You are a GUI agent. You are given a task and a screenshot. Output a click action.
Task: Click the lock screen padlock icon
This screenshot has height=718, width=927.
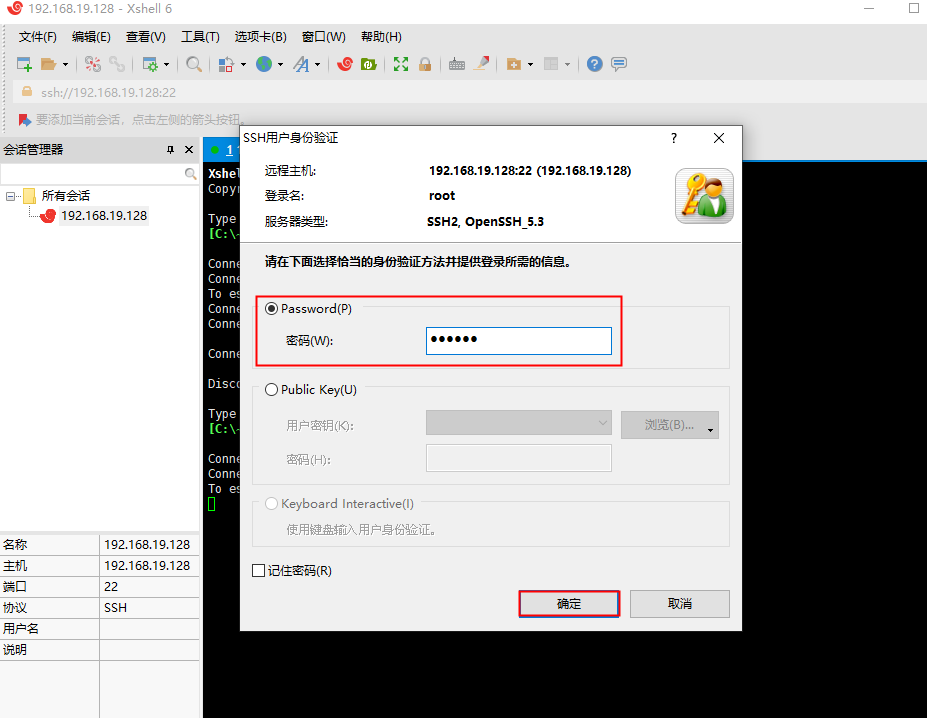[424, 64]
